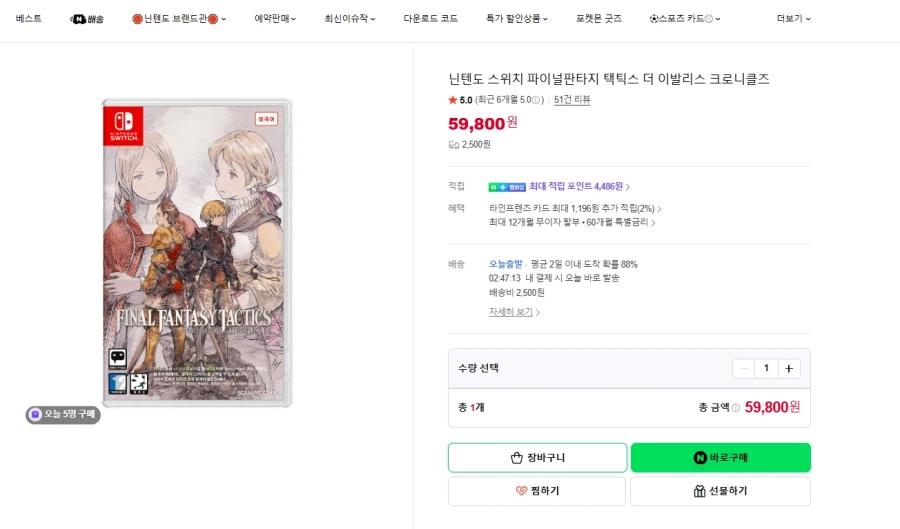This screenshot has height=529, width=900.
Task: Open the 다운로드 코드 menu item
Action: coord(430,18)
